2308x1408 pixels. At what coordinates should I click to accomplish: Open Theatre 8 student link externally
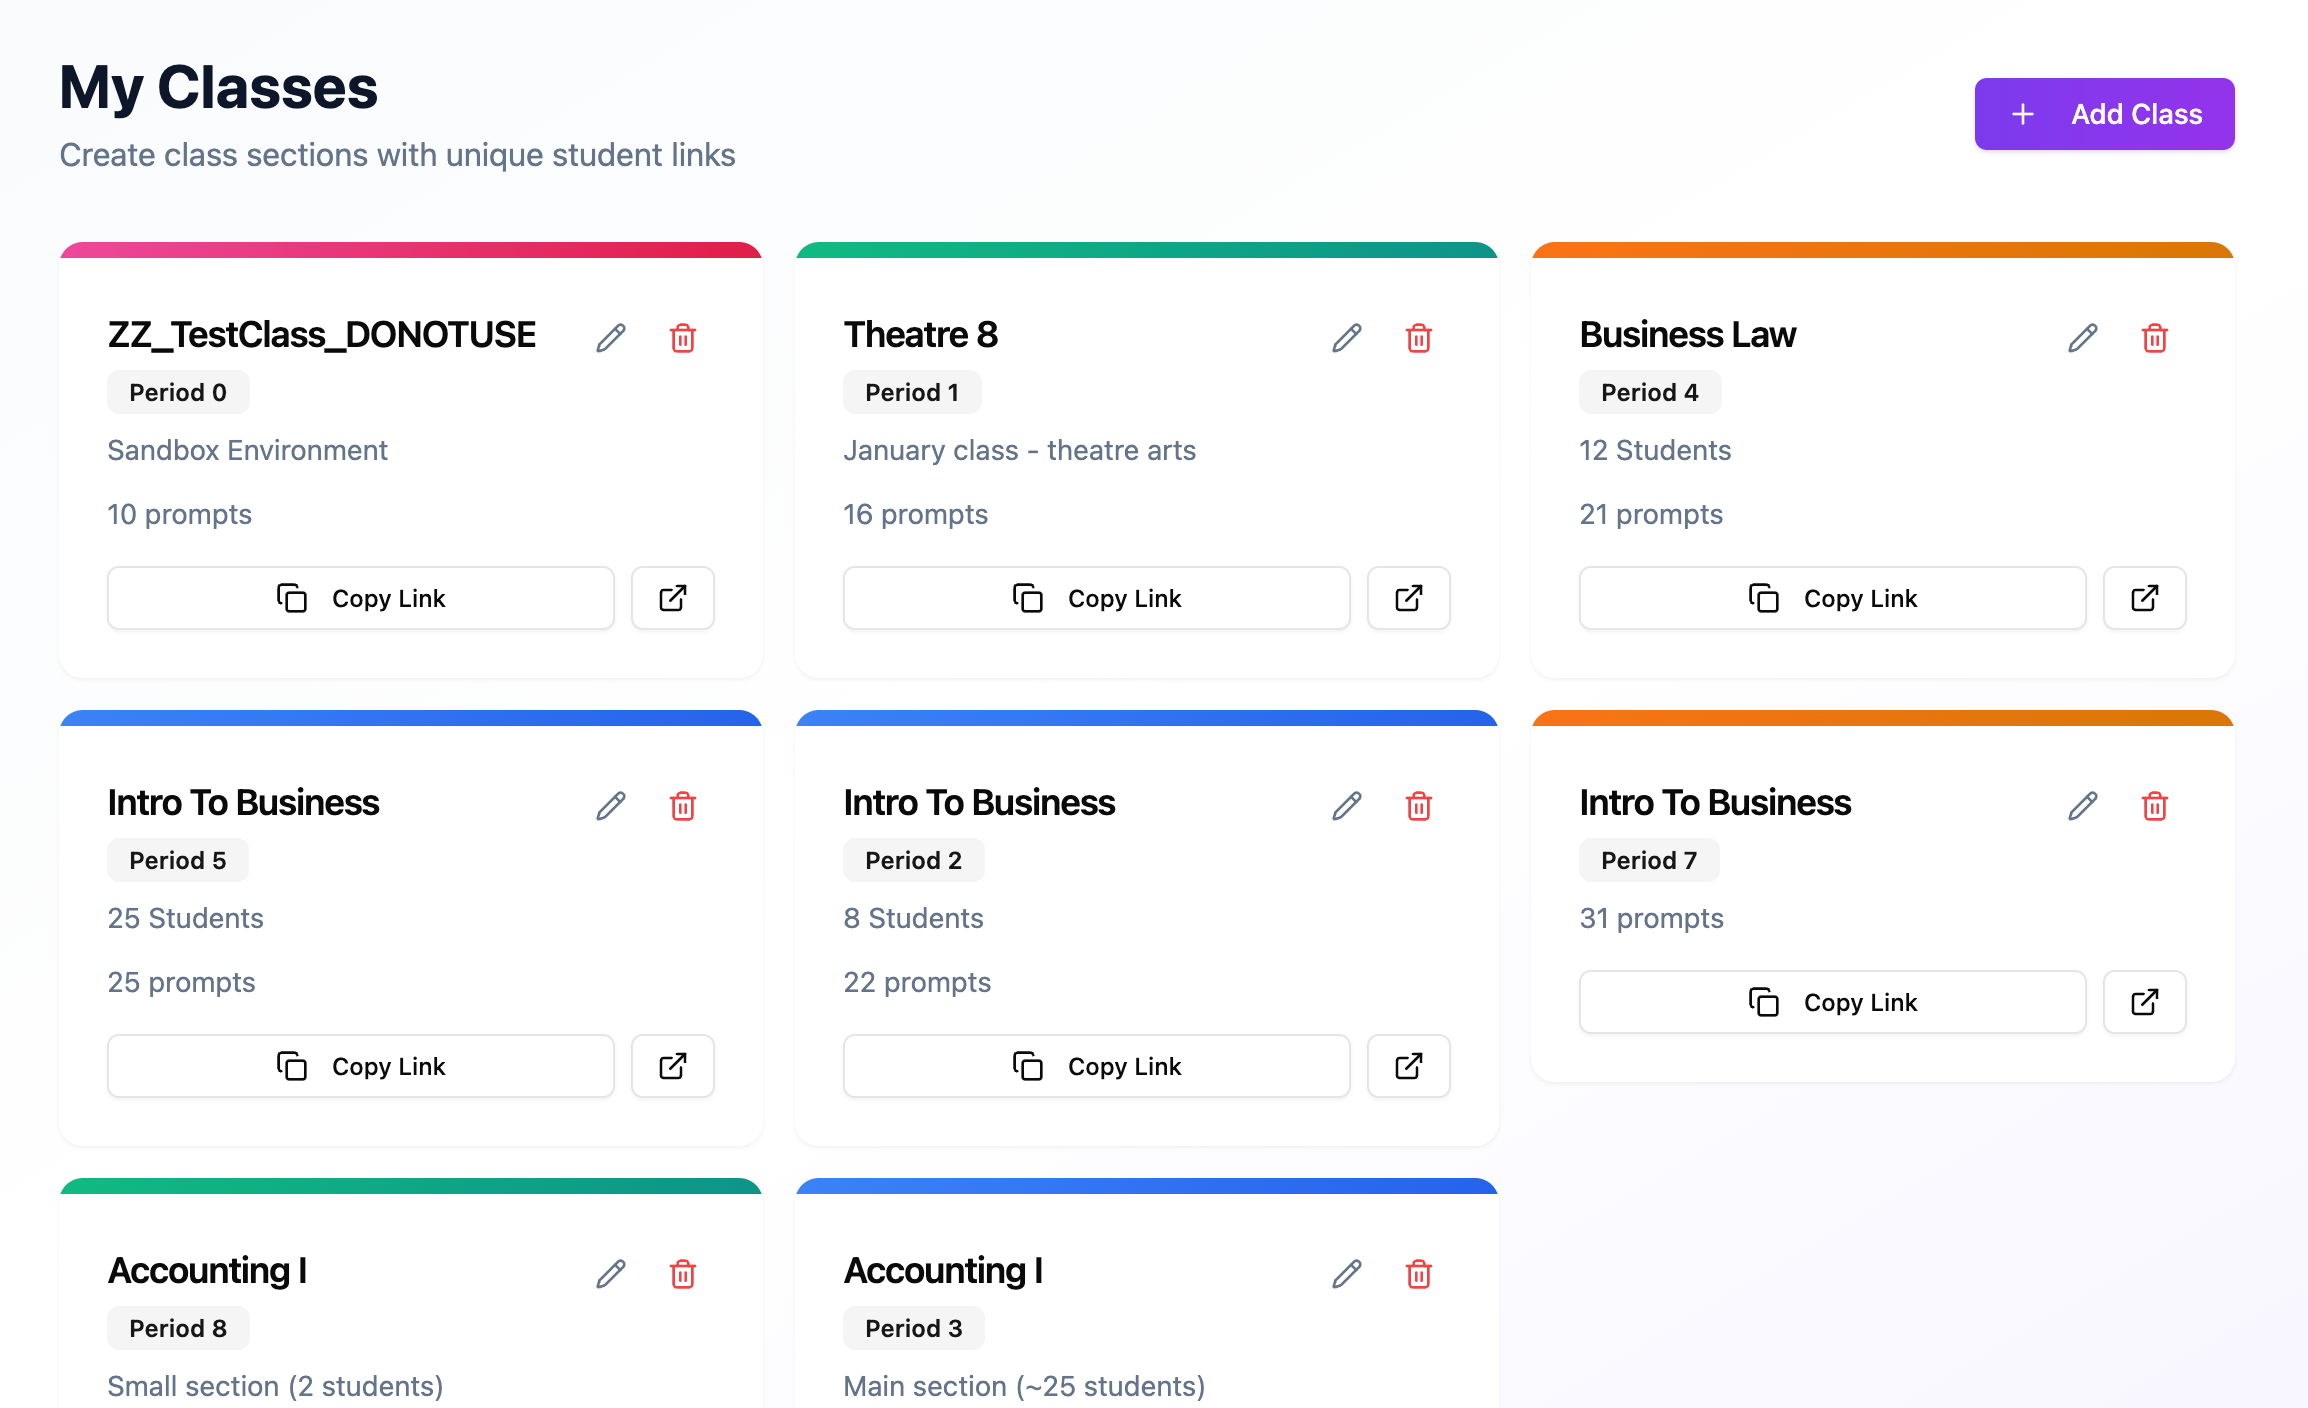(x=1409, y=598)
